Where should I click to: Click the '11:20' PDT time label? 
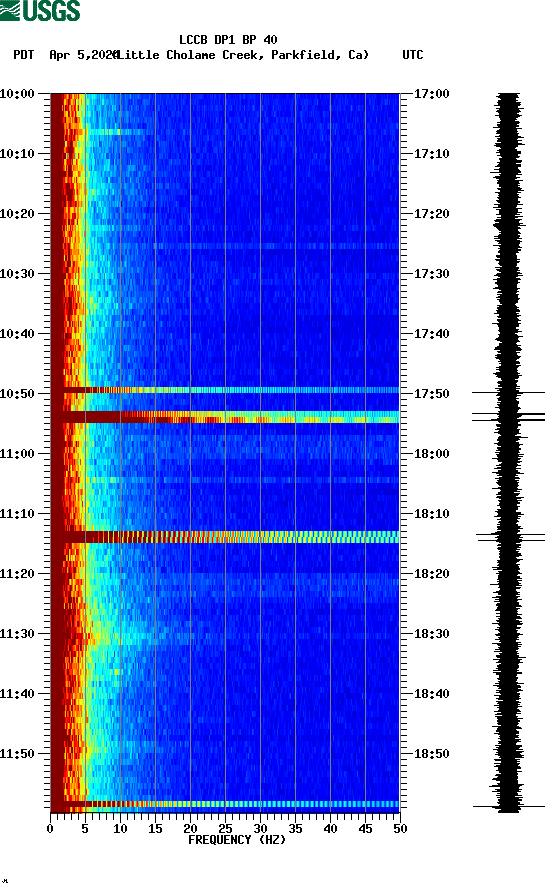click(17, 573)
